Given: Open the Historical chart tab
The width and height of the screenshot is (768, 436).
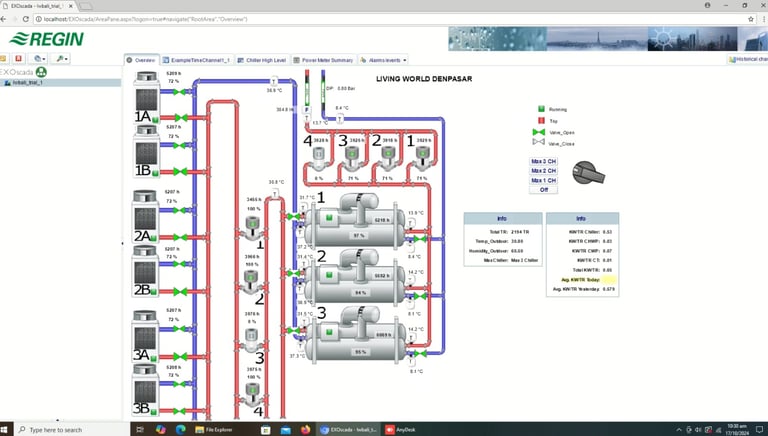Looking at the screenshot, I should pos(747,59).
